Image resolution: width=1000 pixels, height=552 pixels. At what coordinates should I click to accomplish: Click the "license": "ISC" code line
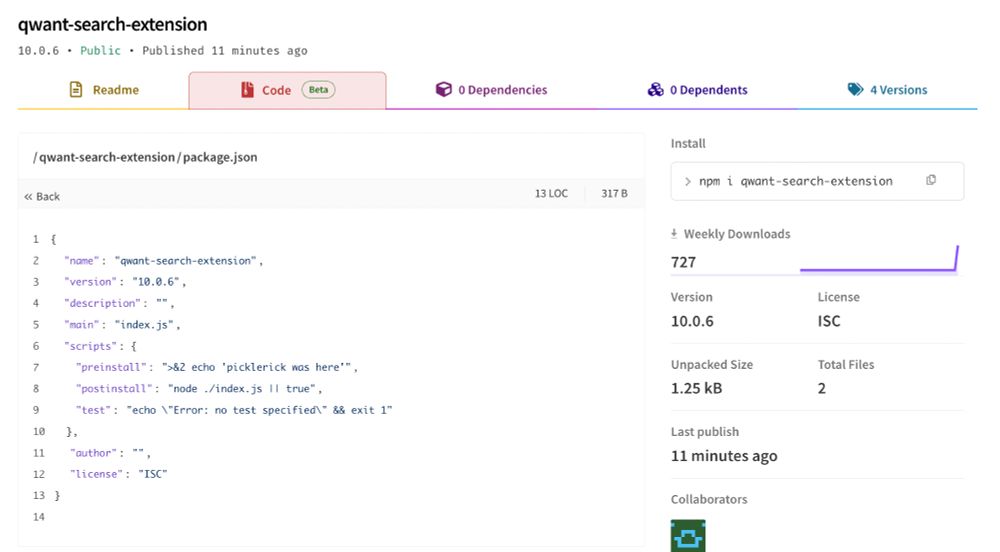coord(119,474)
